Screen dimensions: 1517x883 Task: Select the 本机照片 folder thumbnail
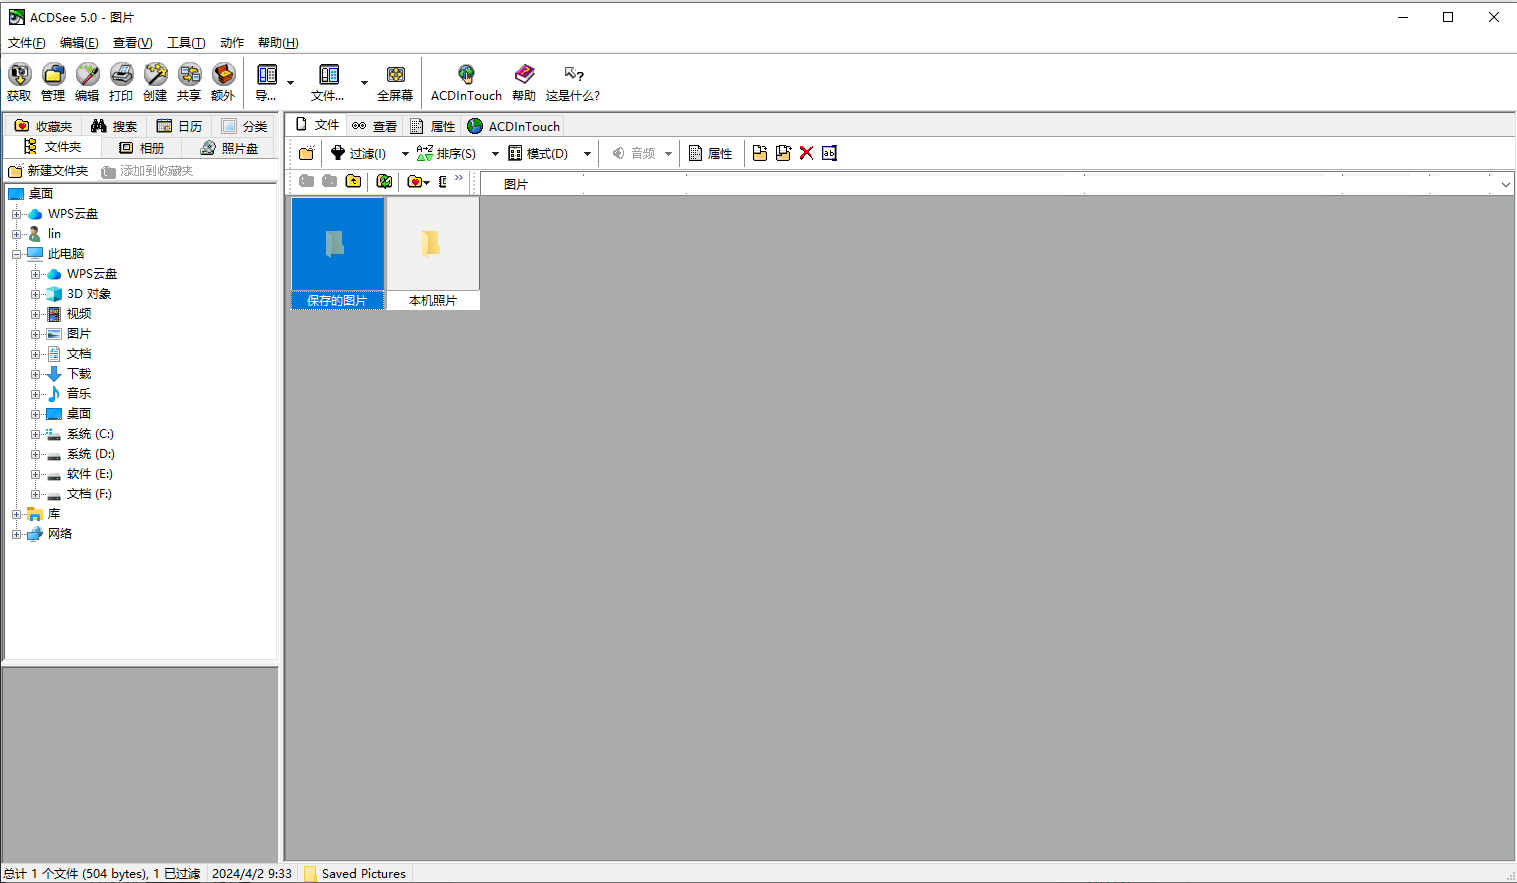point(433,253)
